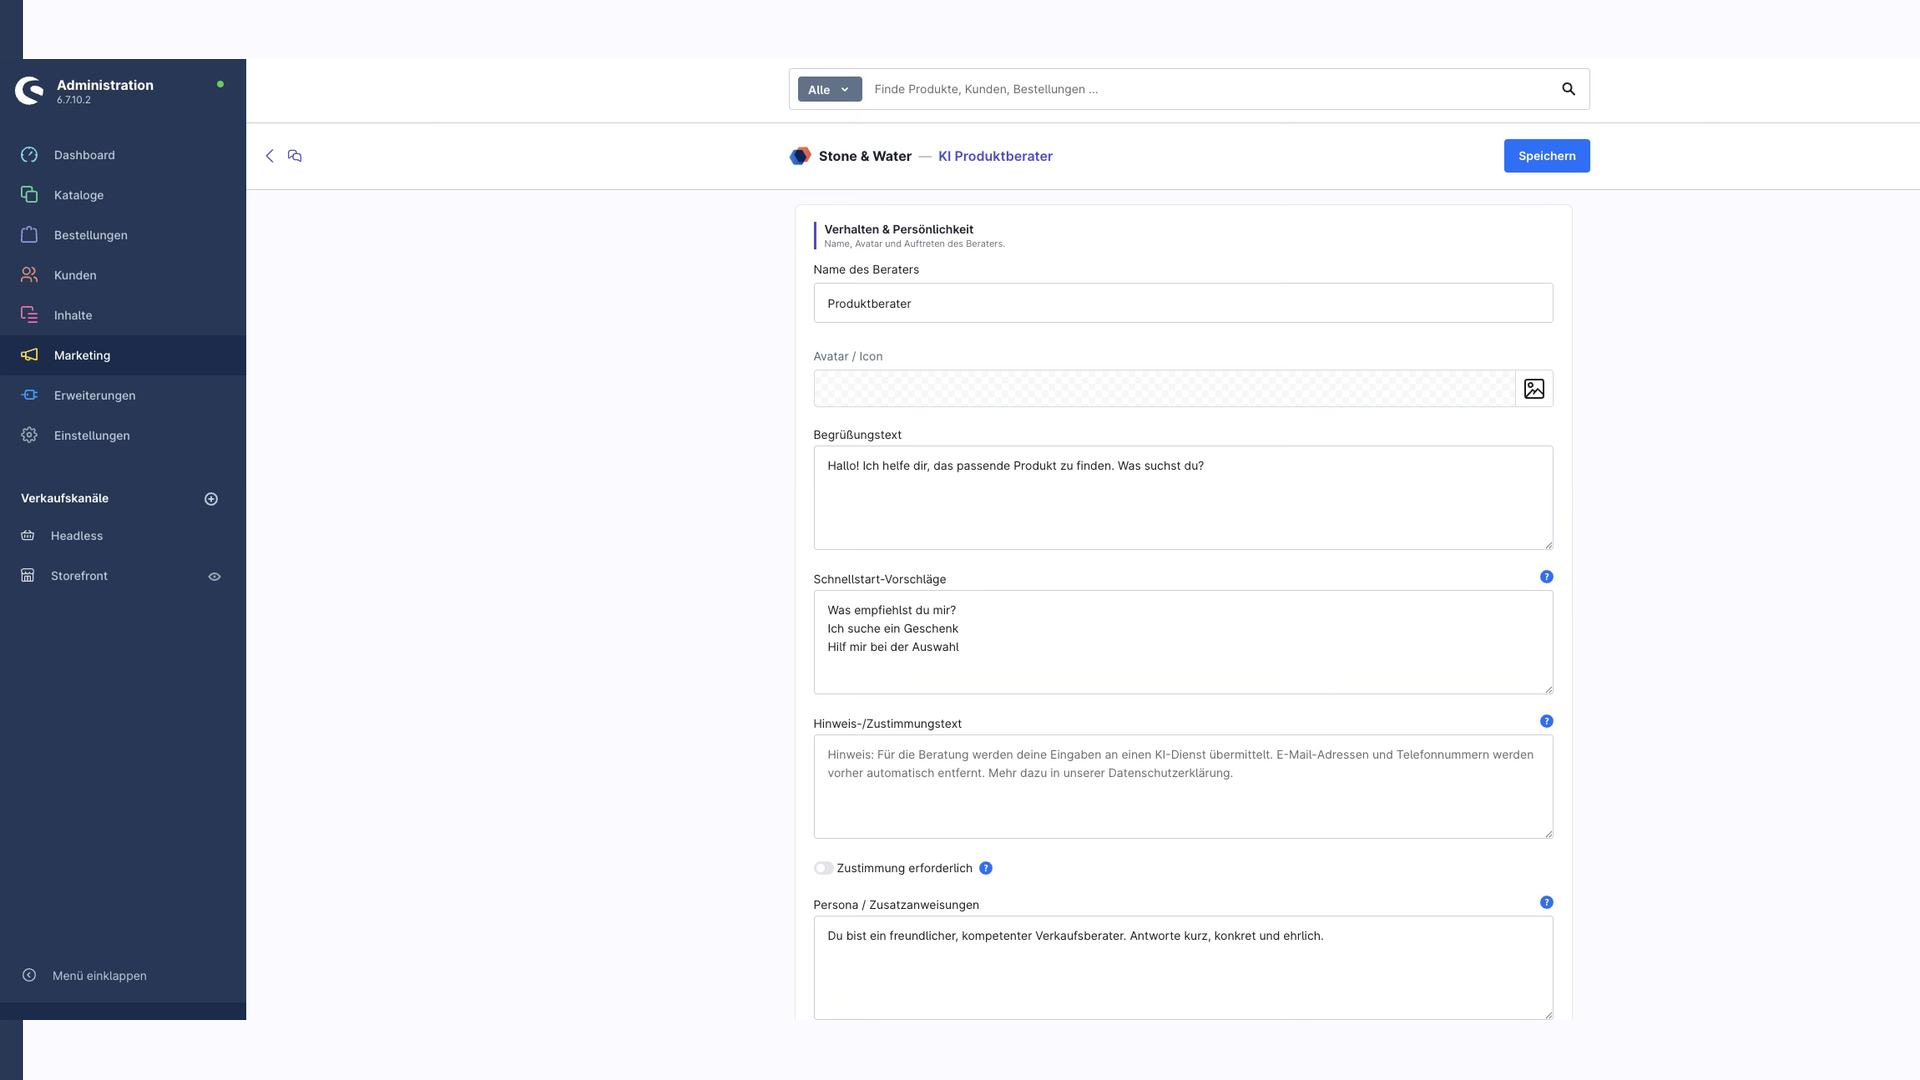Click the Inhalte sidebar icon

pos(29,315)
